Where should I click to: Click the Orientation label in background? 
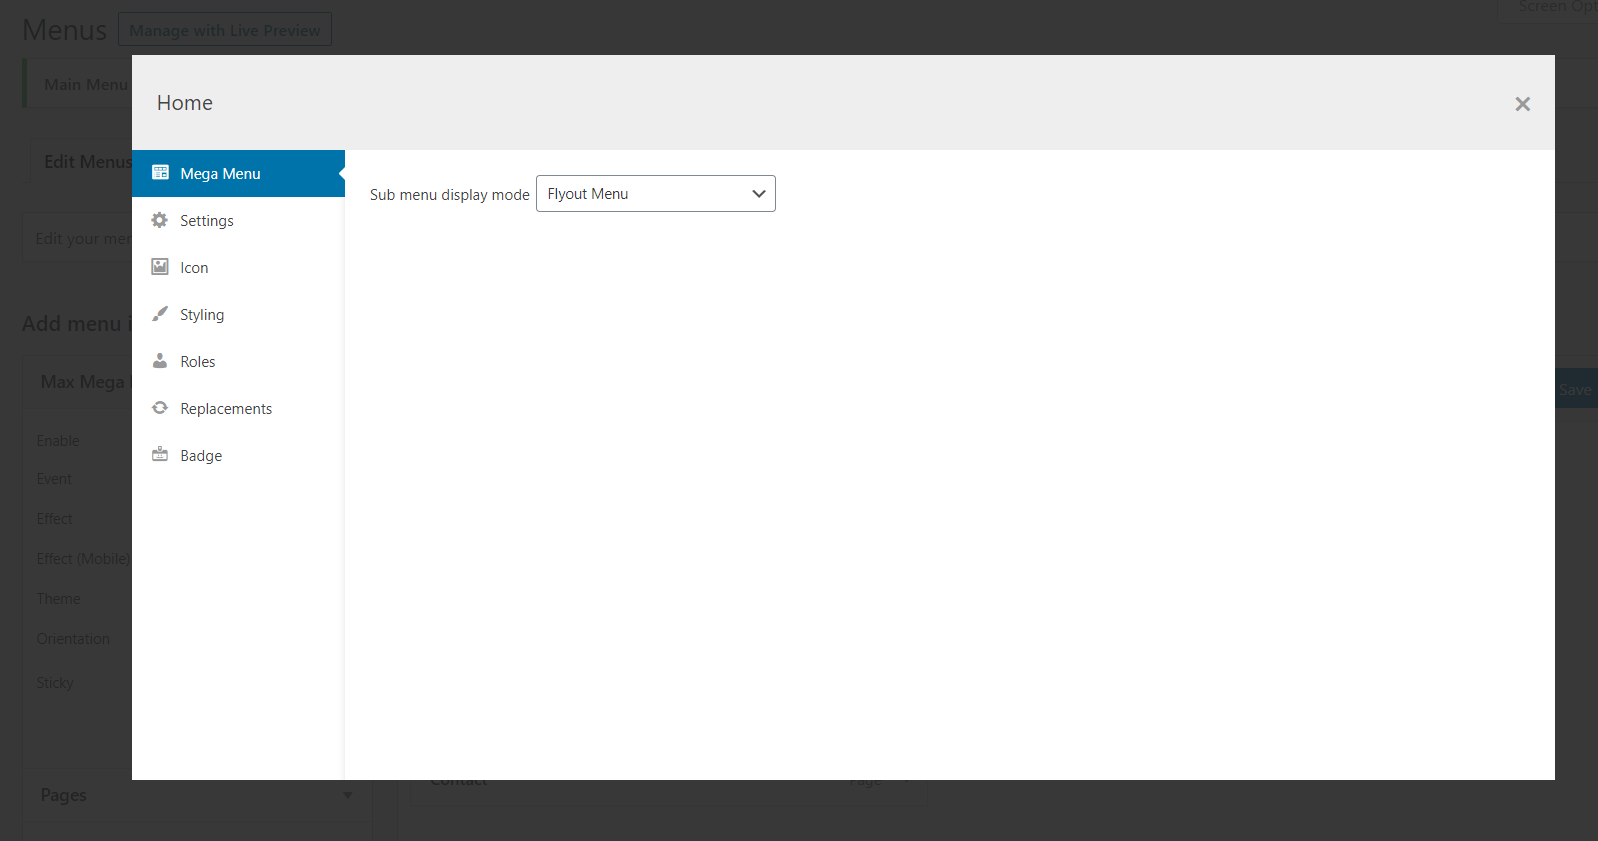[x=73, y=639]
